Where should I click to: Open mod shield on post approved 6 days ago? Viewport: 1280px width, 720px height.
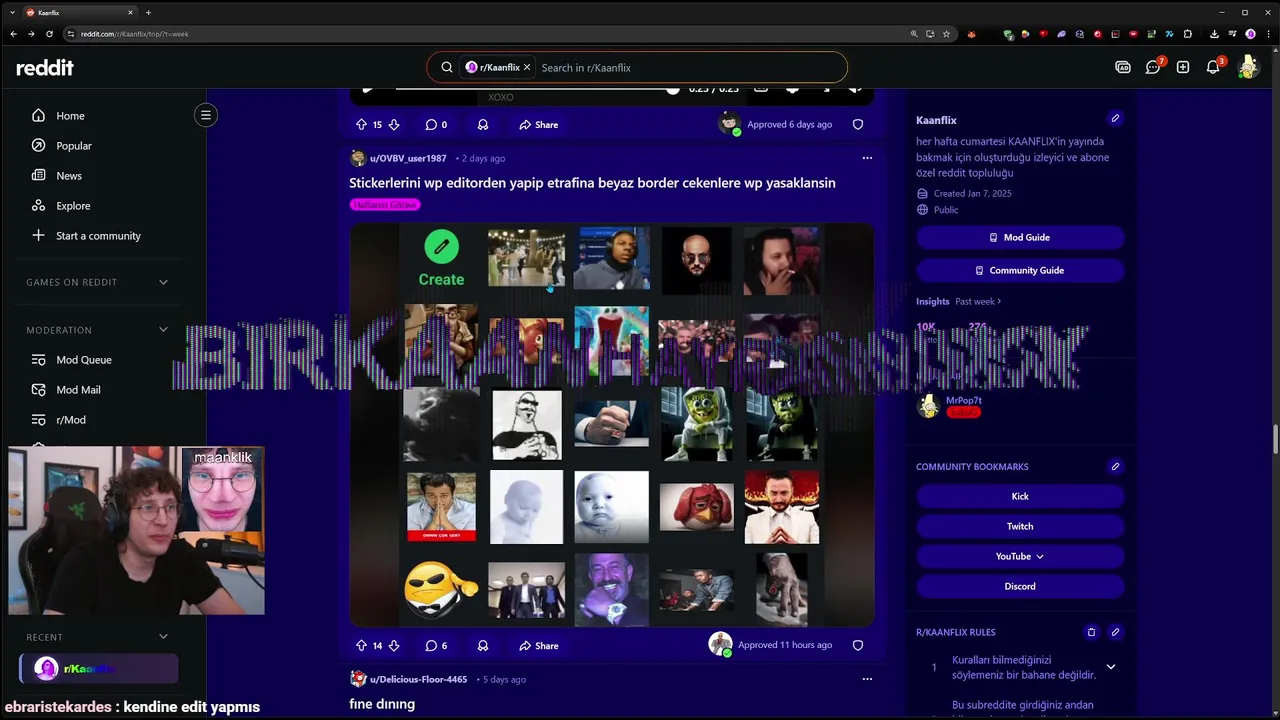click(857, 125)
